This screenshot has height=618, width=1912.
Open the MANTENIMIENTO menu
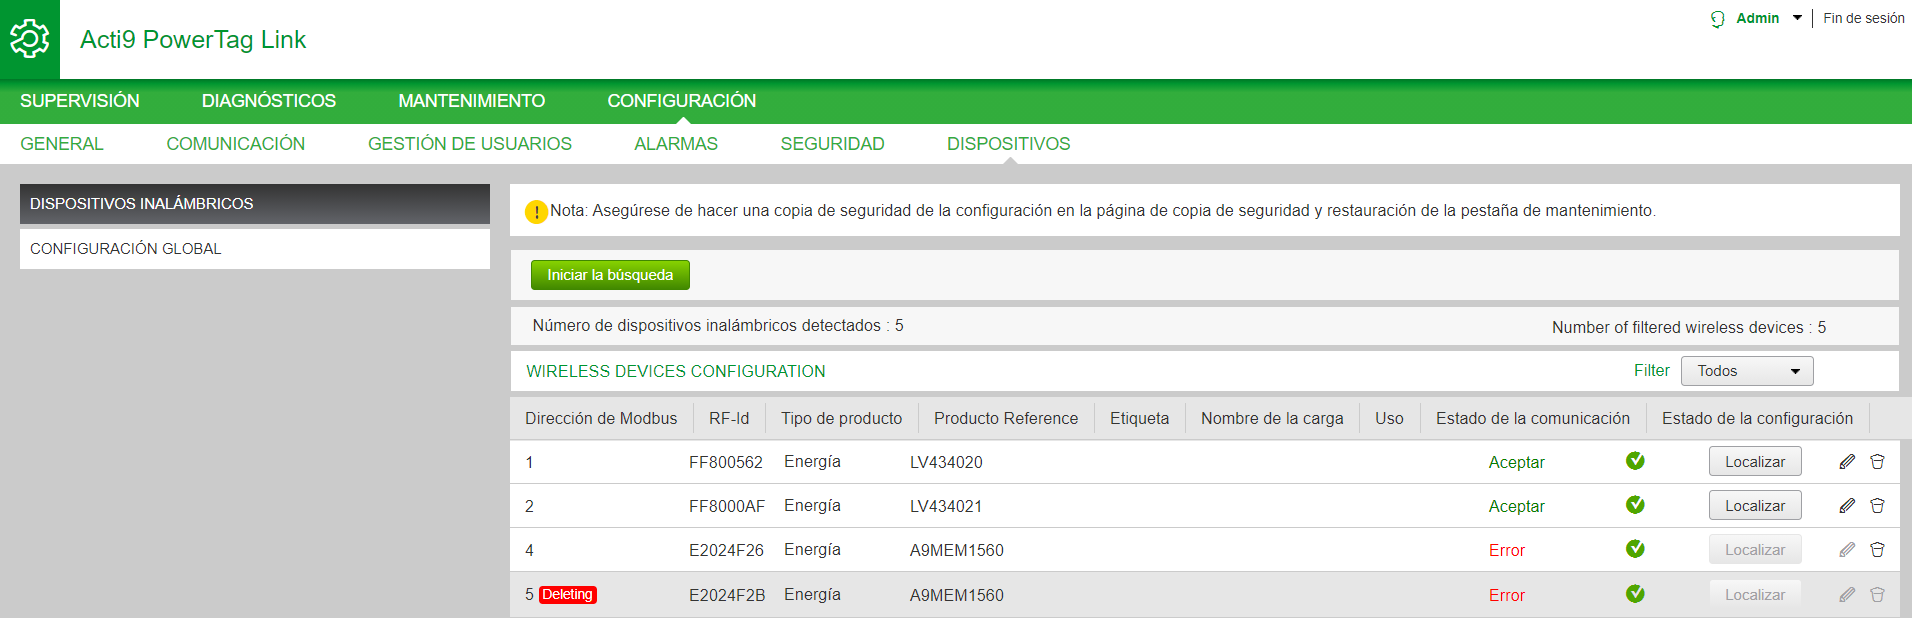(x=471, y=101)
